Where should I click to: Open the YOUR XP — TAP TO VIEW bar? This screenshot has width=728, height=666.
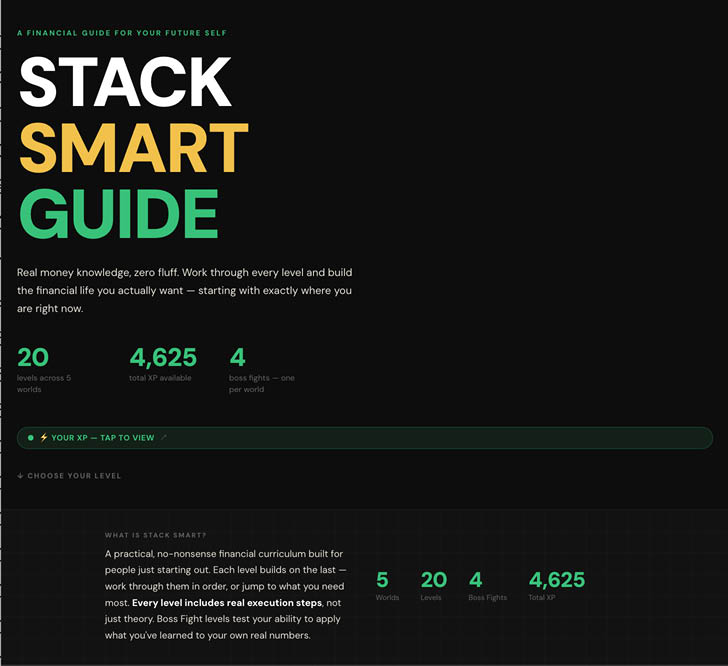pos(364,437)
